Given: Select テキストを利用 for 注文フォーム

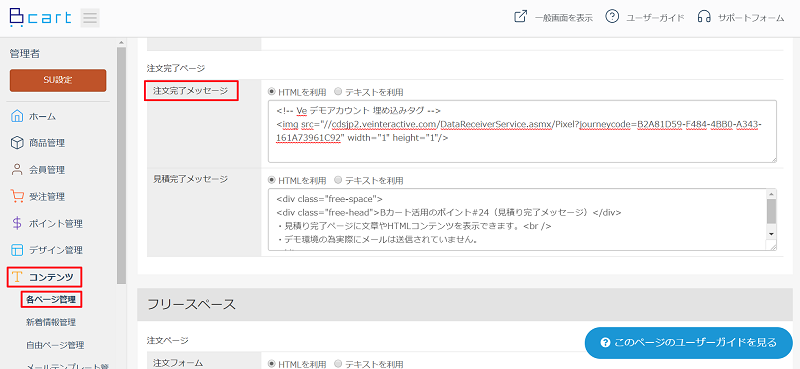Looking at the screenshot, I should (x=338, y=364).
